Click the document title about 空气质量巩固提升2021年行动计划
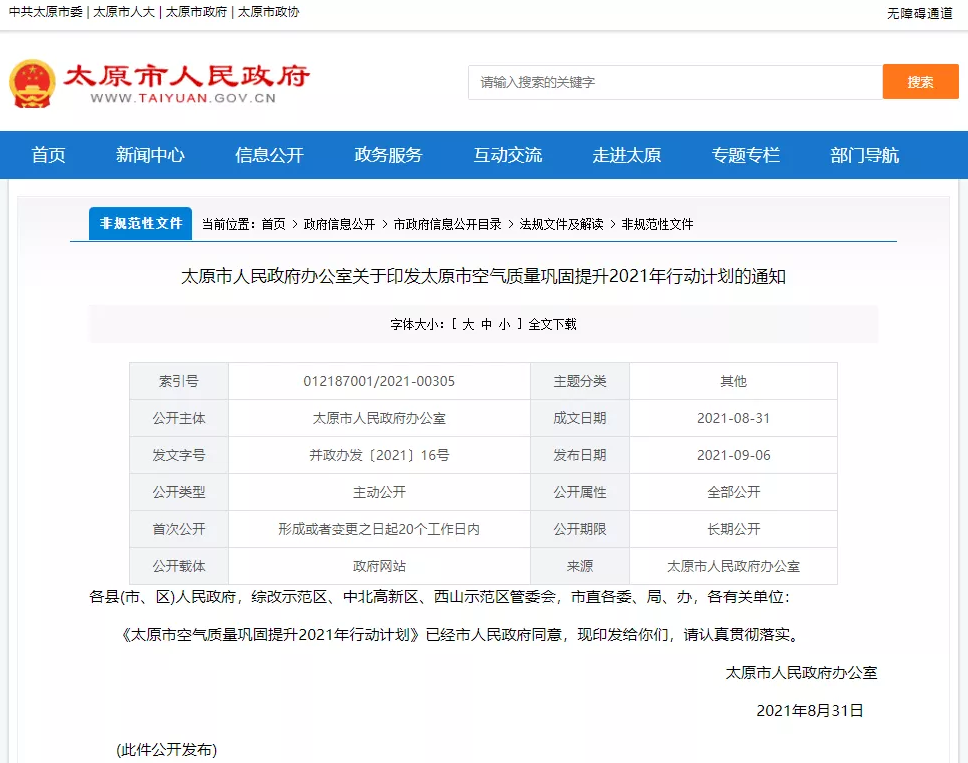This screenshot has width=968, height=763. (483, 276)
